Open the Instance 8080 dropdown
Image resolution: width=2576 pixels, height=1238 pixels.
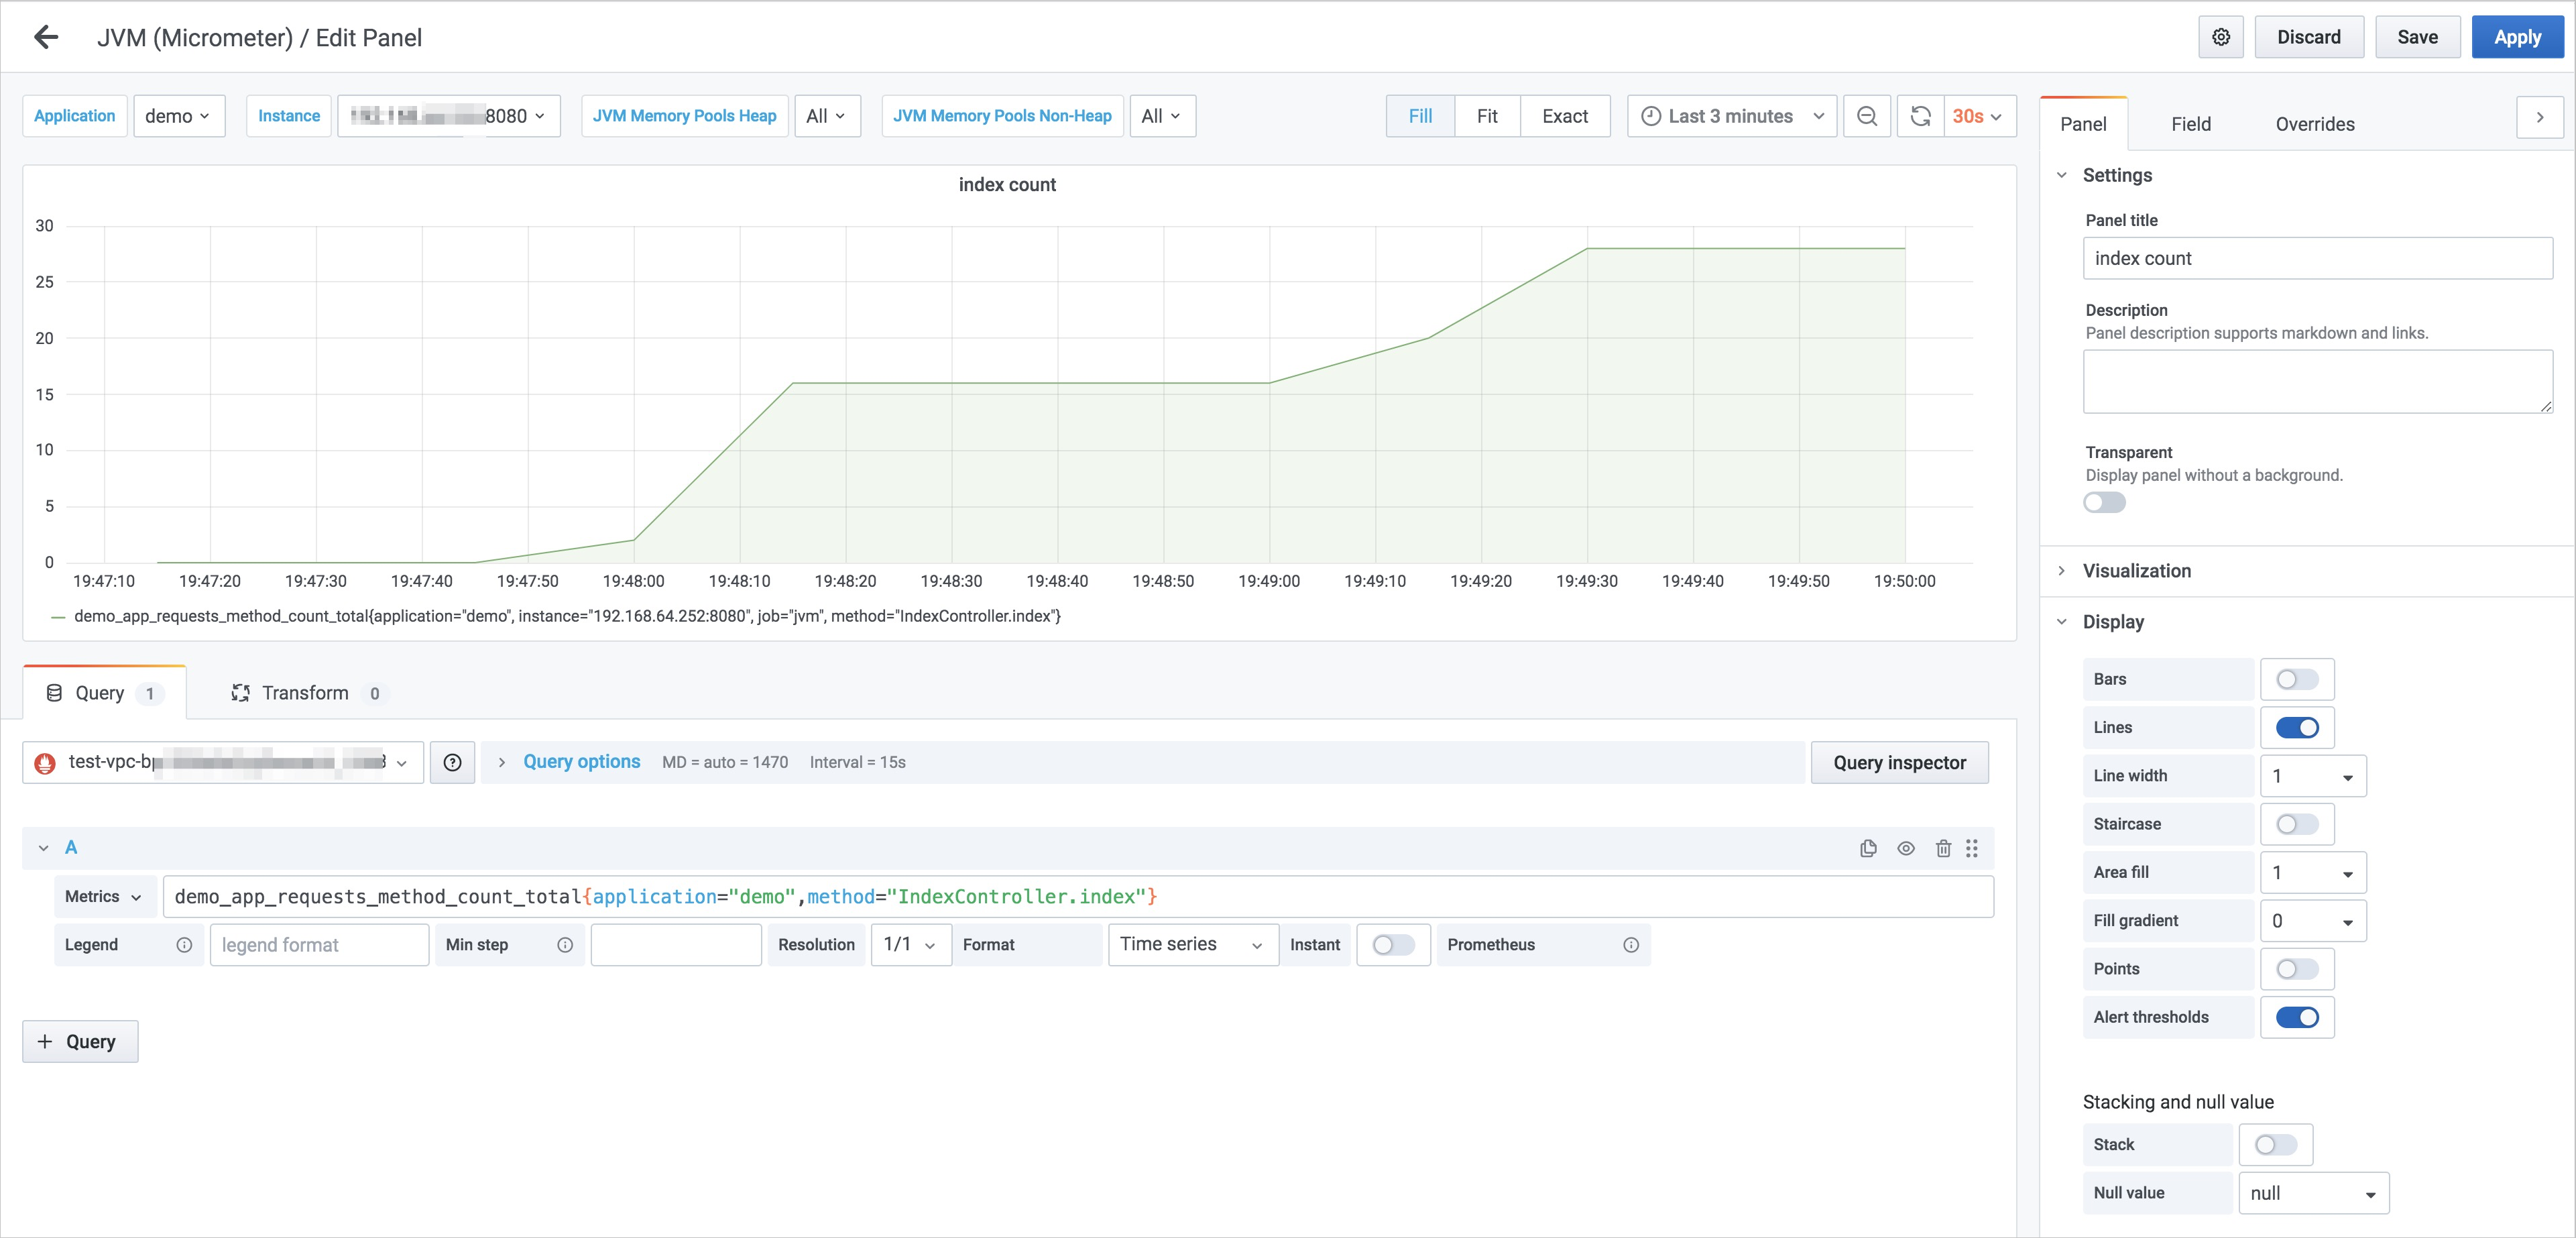click(449, 116)
